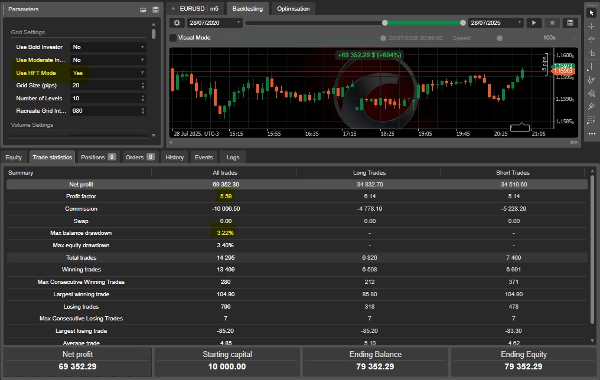Select the Max balance drawdown row label

(81, 233)
